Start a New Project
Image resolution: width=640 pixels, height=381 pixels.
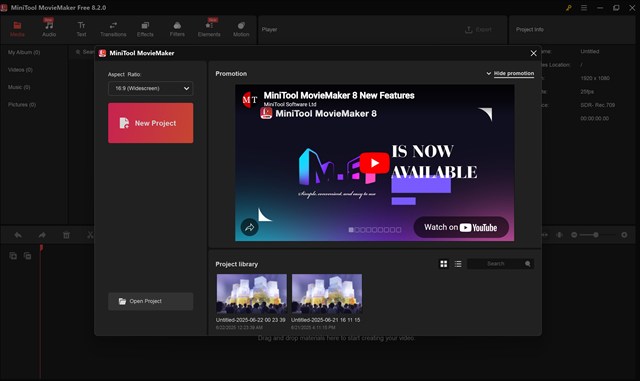(151, 123)
